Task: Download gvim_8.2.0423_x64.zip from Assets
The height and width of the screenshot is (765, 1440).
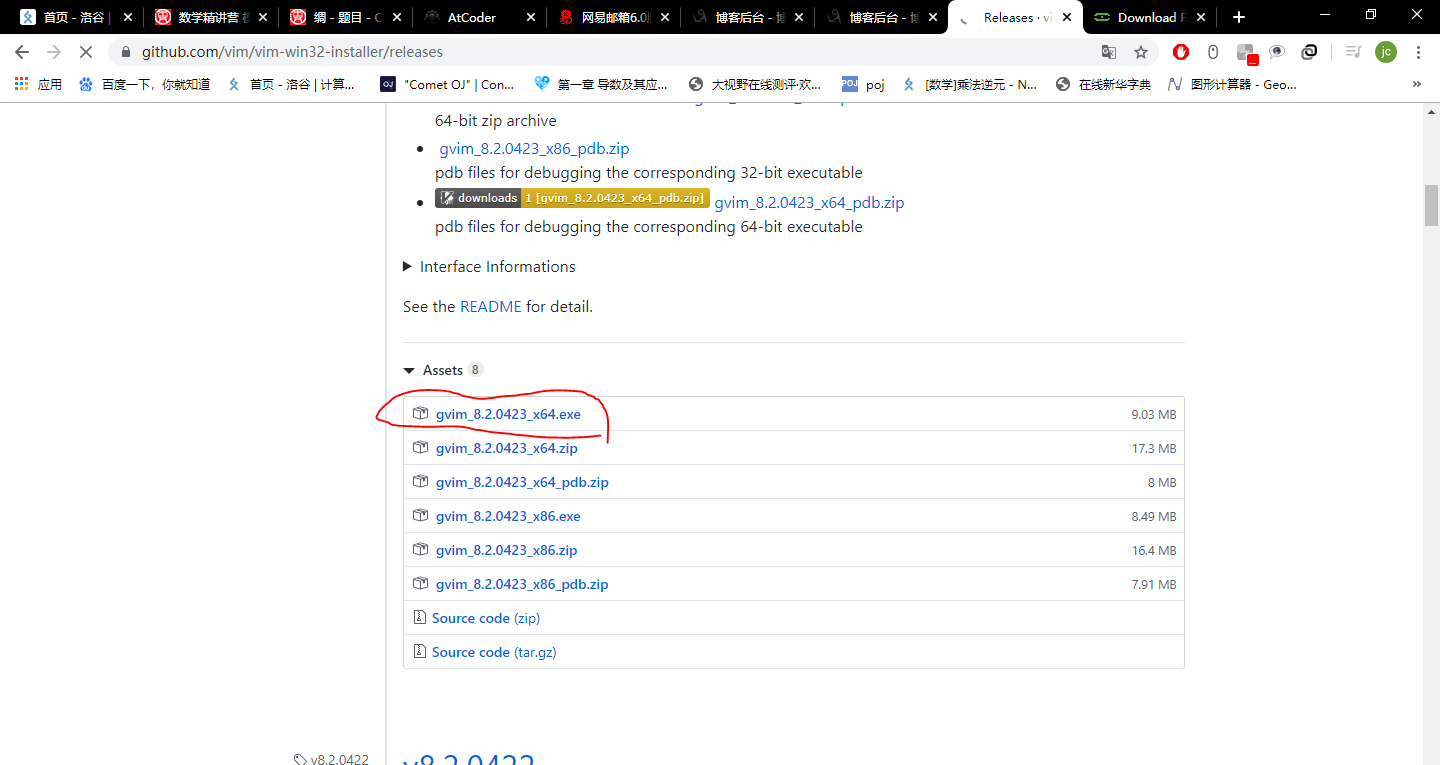Action: (507, 448)
